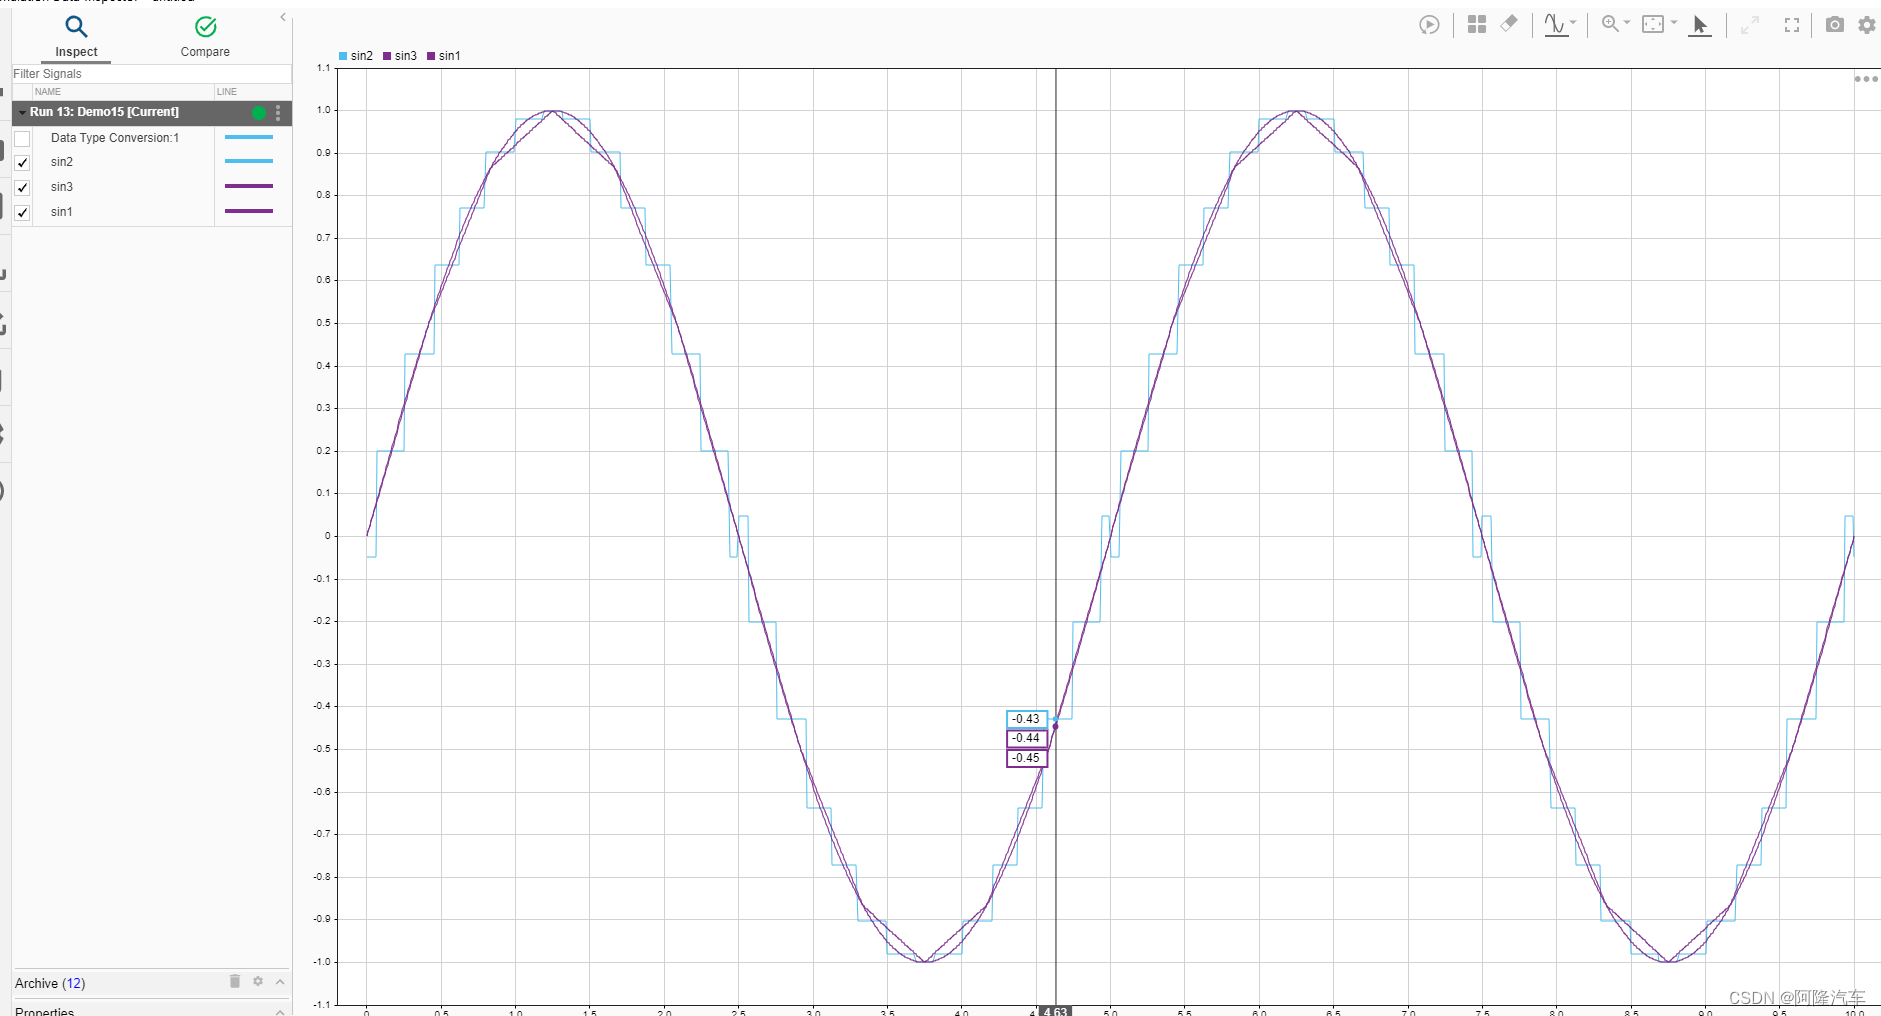The image size is (1881, 1016).
Task: Click the Archive settings gear icon
Action: pyautogui.click(x=258, y=981)
